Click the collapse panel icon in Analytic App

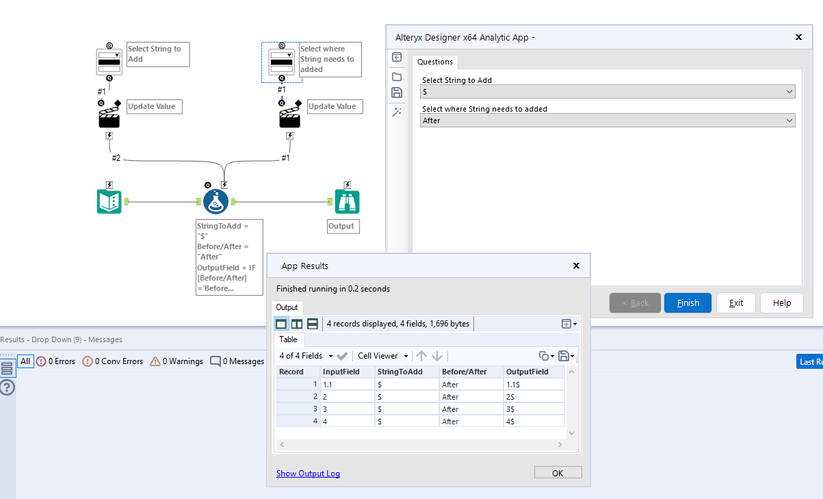(397, 57)
